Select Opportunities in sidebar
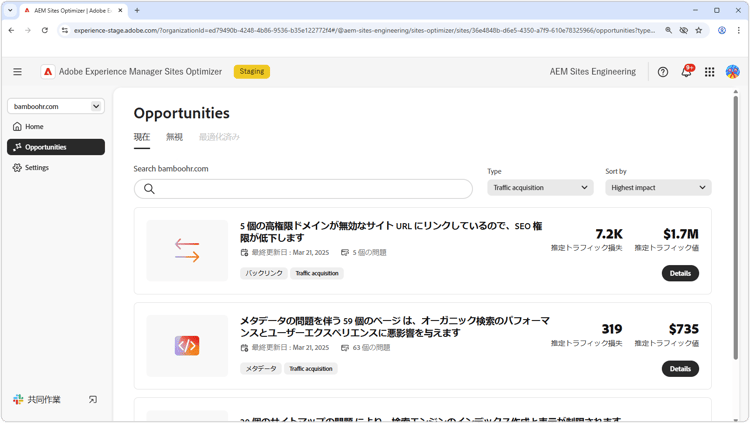 [56, 147]
